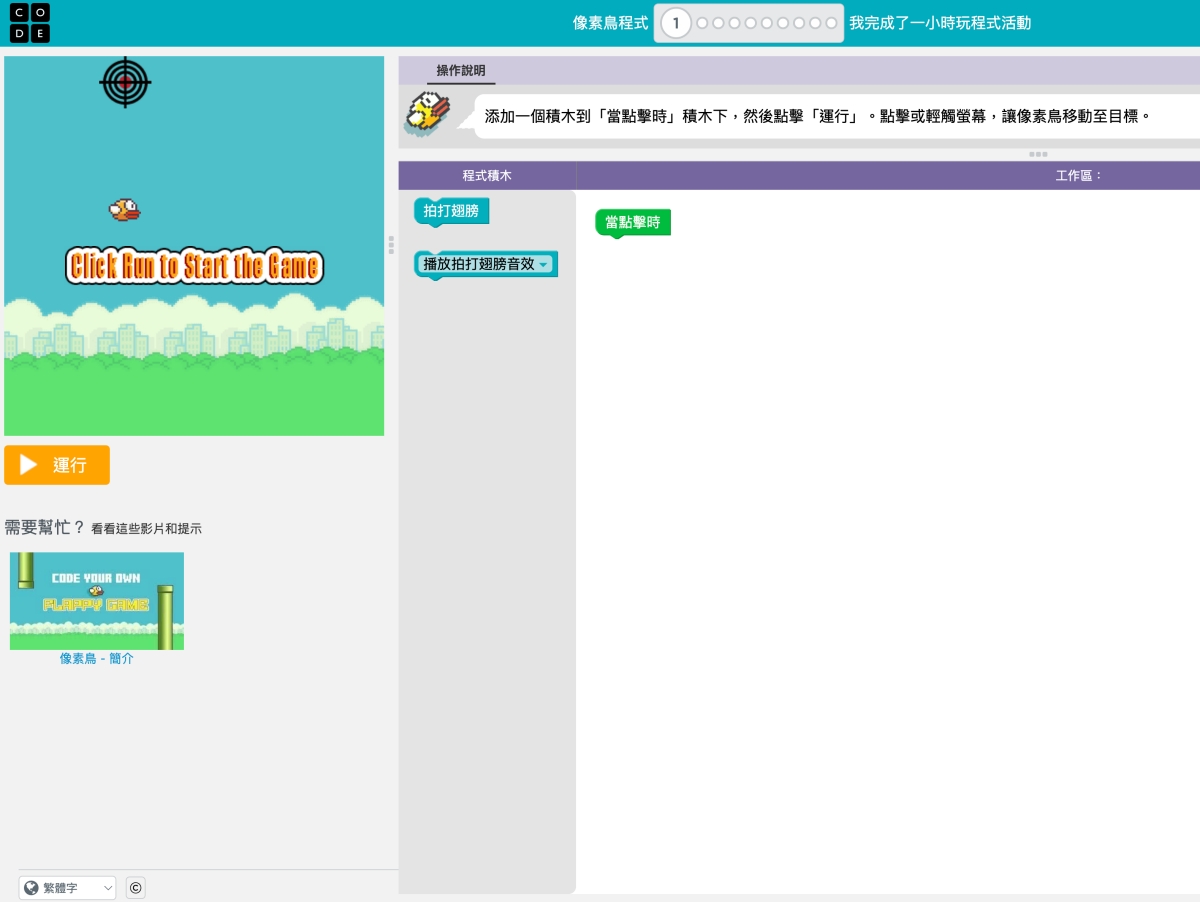Click the globe icon in language selector

tap(32, 888)
